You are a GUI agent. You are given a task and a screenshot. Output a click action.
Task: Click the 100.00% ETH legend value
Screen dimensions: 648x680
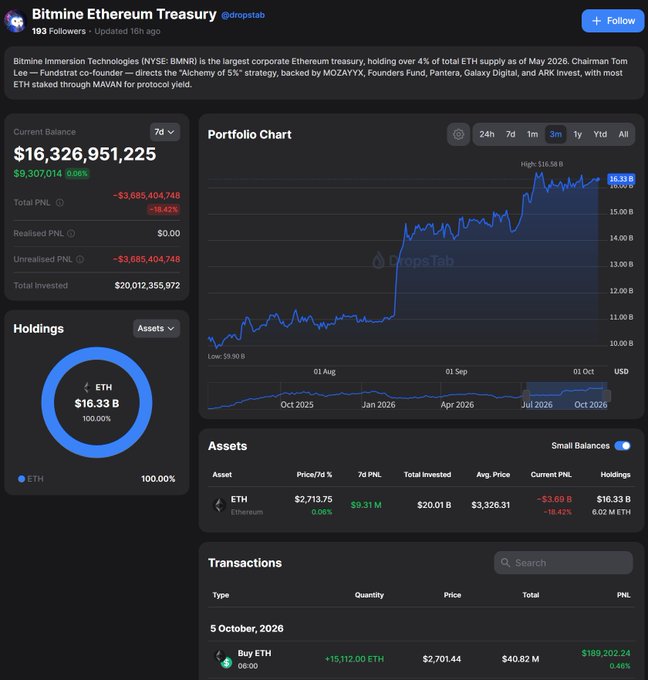pyautogui.click(x=158, y=479)
